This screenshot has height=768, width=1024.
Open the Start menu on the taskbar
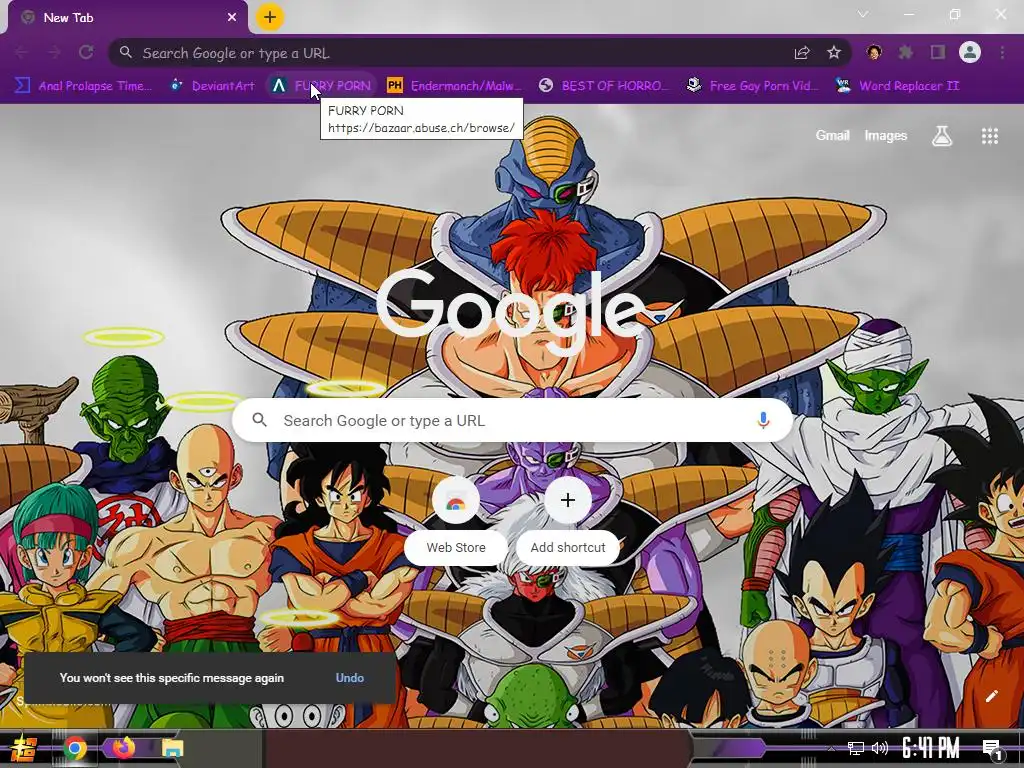24,748
